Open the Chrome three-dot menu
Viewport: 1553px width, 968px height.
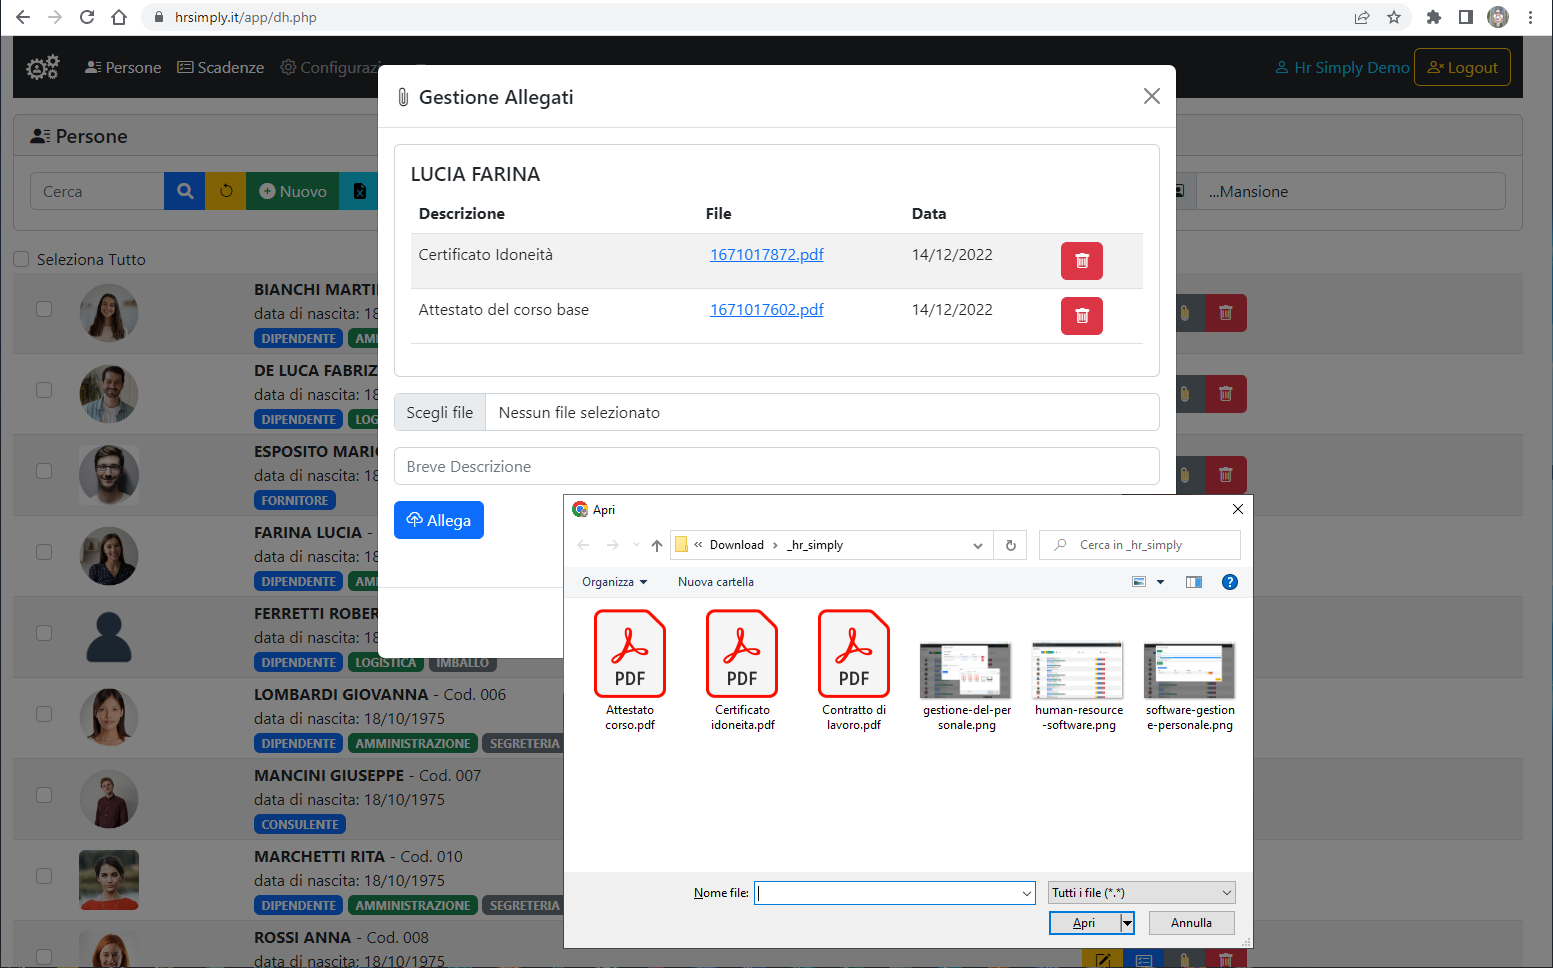coord(1530,17)
